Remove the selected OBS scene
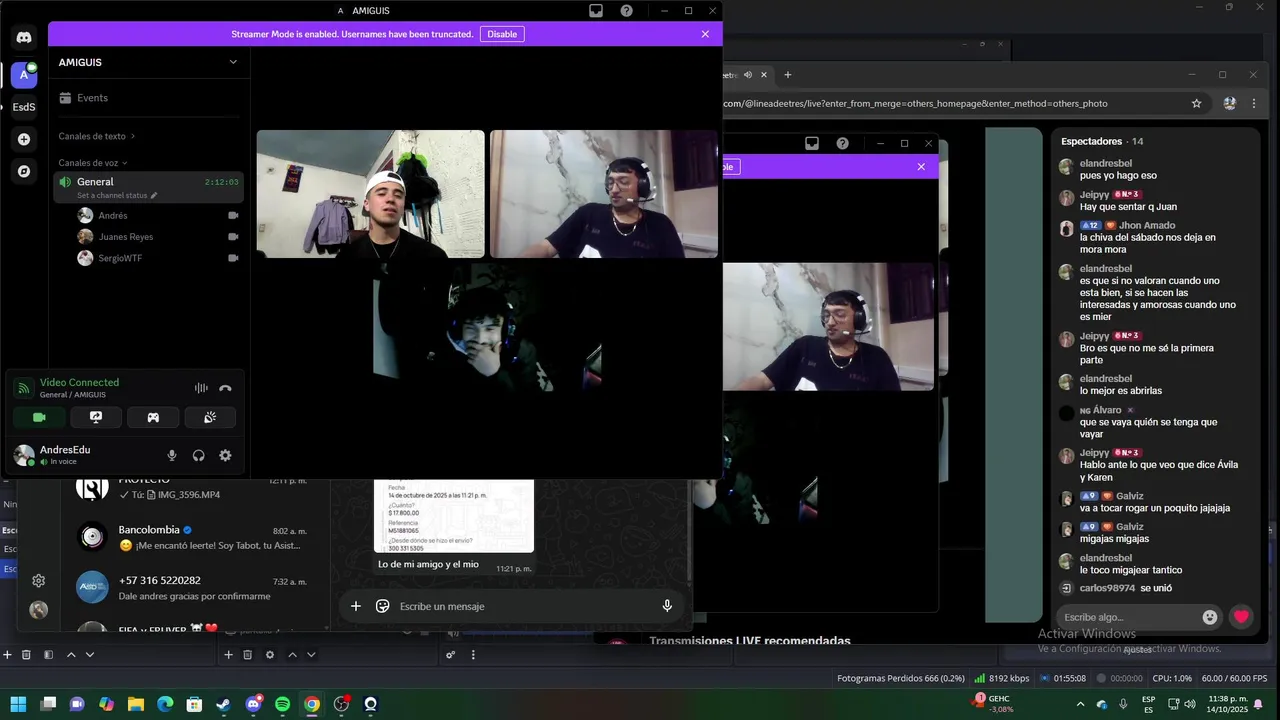1280x720 pixels. (x=27, y=655)
